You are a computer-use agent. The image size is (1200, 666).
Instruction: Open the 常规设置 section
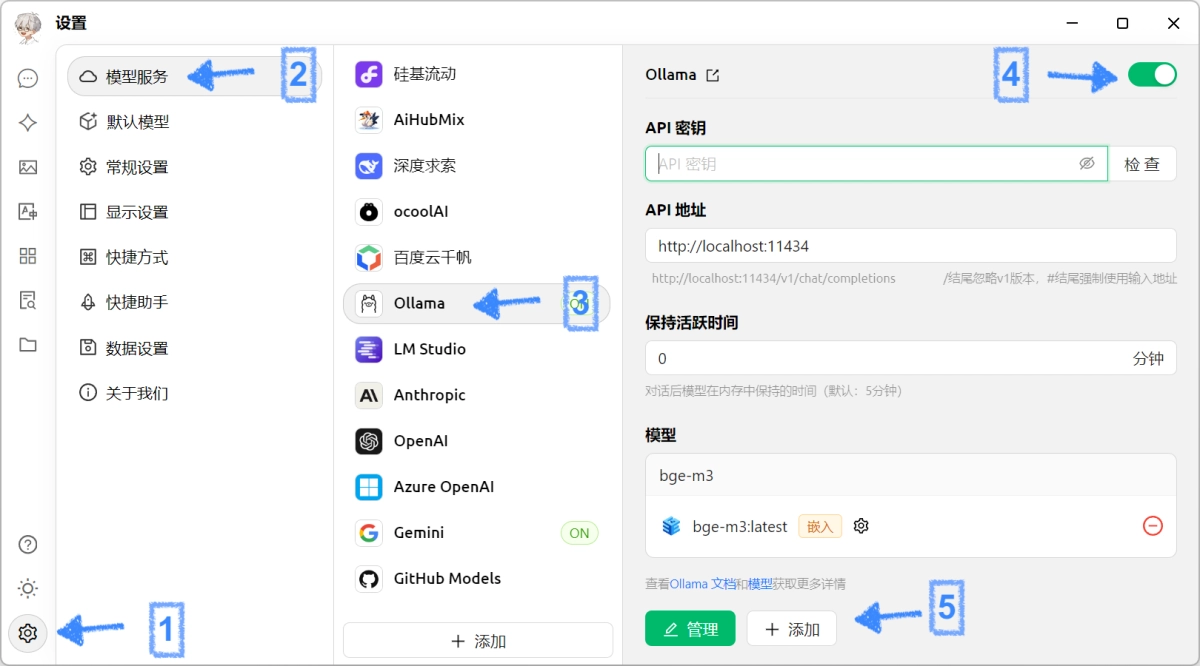(194, 167)
